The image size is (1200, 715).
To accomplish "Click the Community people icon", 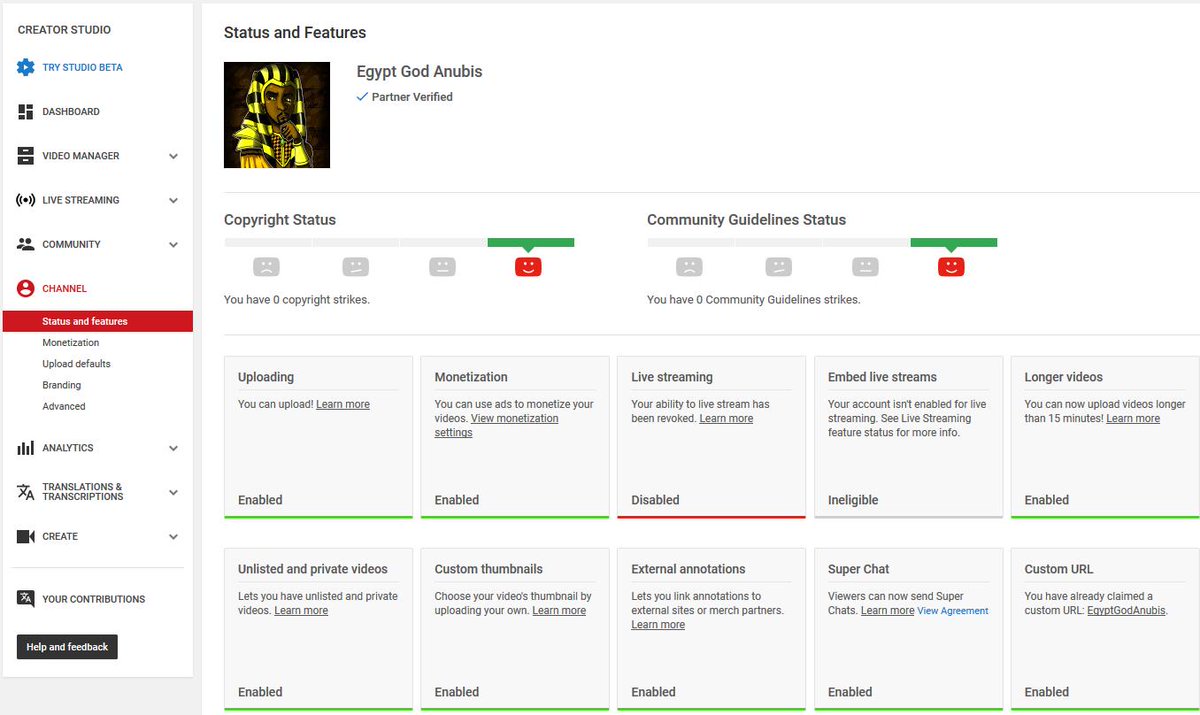I will coord(26,244).
